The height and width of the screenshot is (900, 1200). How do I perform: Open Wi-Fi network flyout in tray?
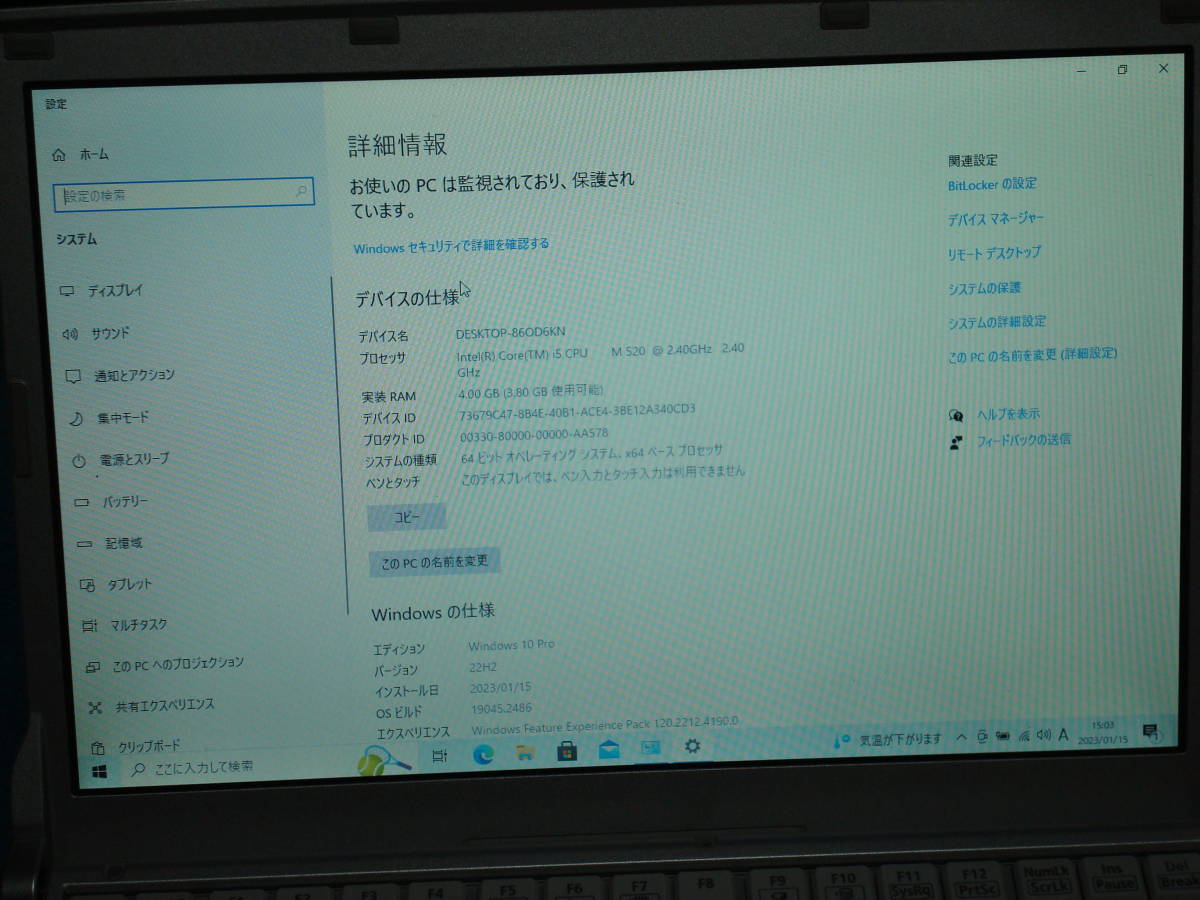tap(1024, 736)
